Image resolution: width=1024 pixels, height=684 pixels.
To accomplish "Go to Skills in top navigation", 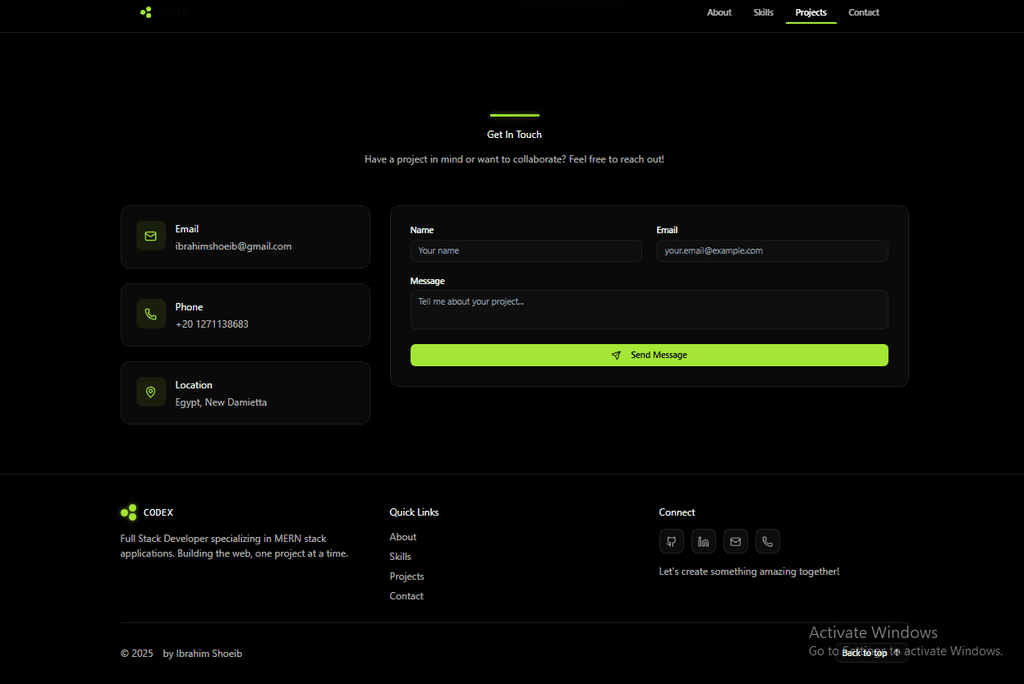I will (763, 13).
